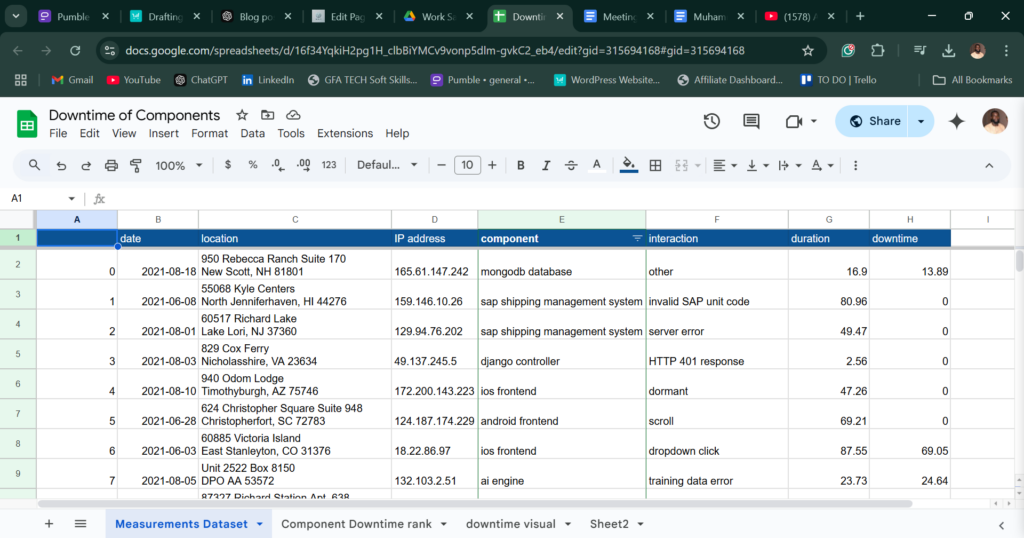Add a new sheet with plus button
1024x538 pixels.
48,523
